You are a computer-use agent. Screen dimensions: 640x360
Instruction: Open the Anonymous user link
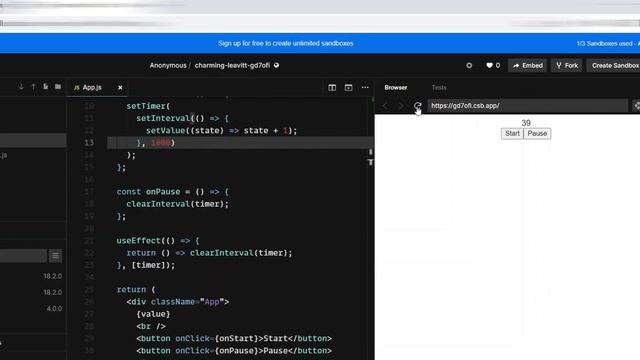168,65
